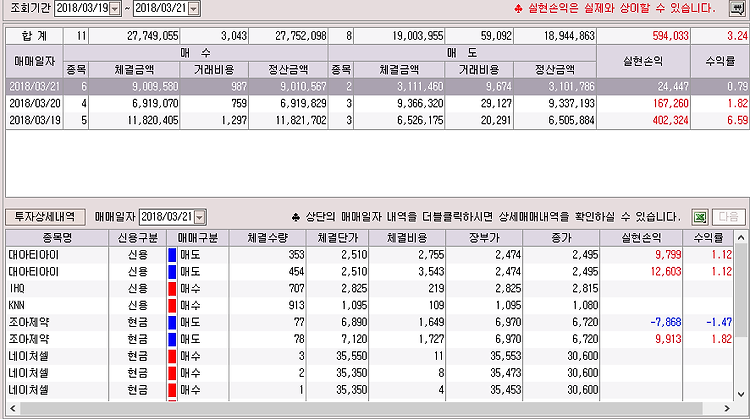Click red buy marker on KNN row
Image resolution: width=750 pixels, height=419 pixels.
(x=172, y=305)
